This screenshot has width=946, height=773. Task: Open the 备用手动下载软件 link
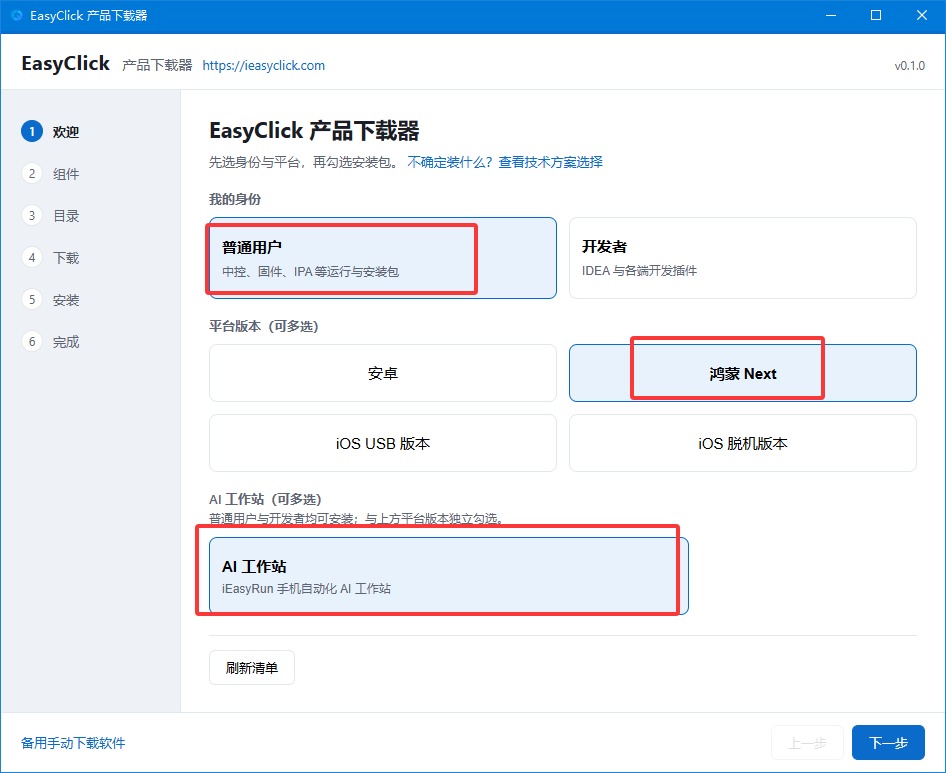[x=73, y=743]
